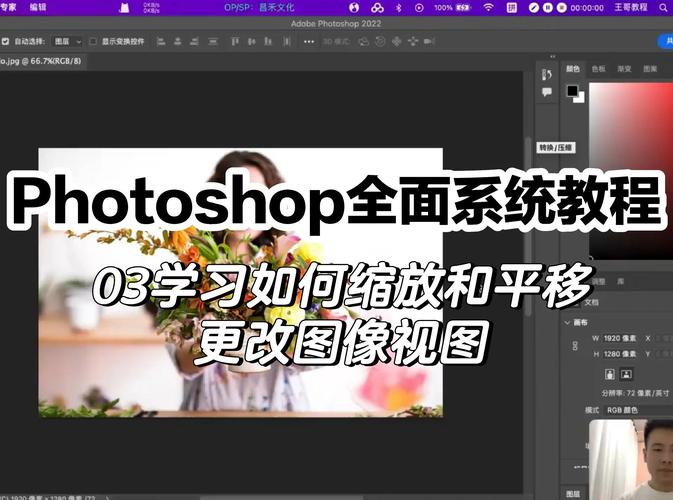Select the 3D slide icon
673x500 pixels.
412,41
